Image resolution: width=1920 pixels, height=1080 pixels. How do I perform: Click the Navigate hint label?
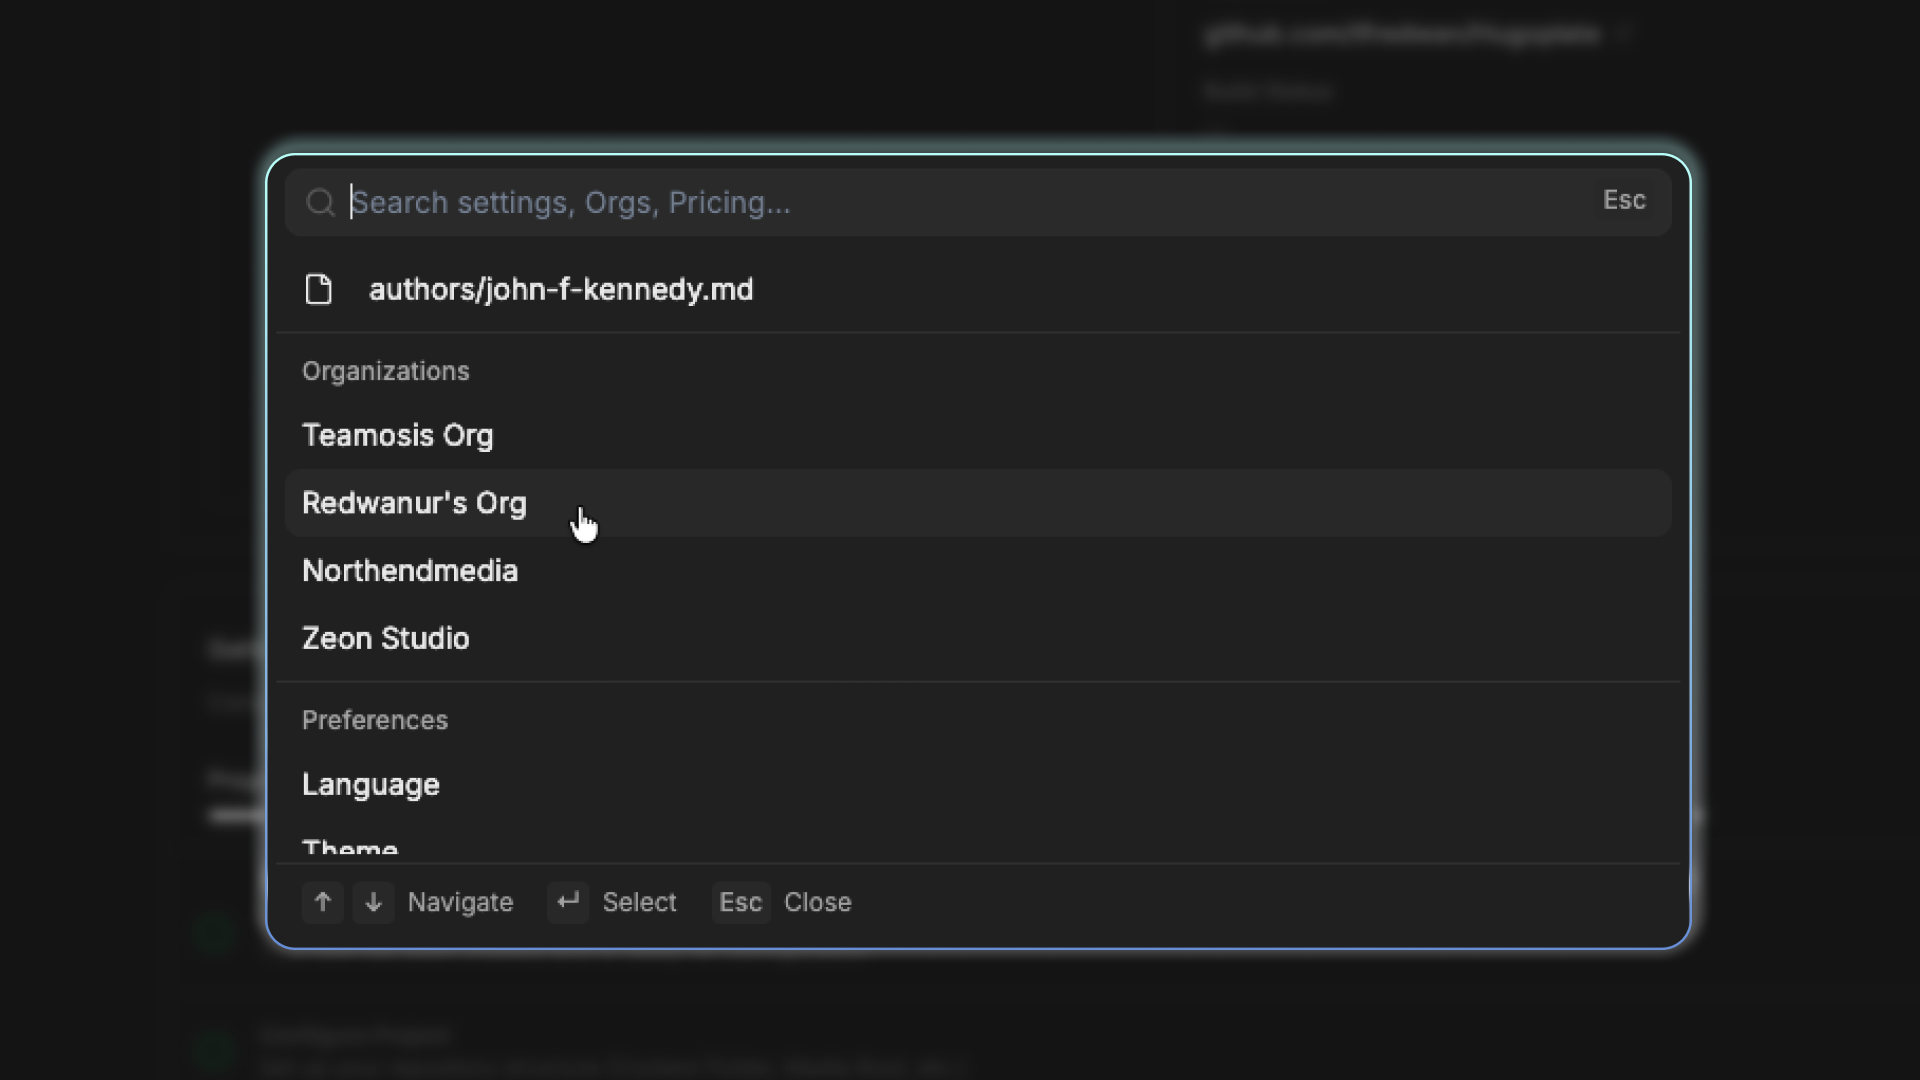pyautogui.click(x=461, y=902)
